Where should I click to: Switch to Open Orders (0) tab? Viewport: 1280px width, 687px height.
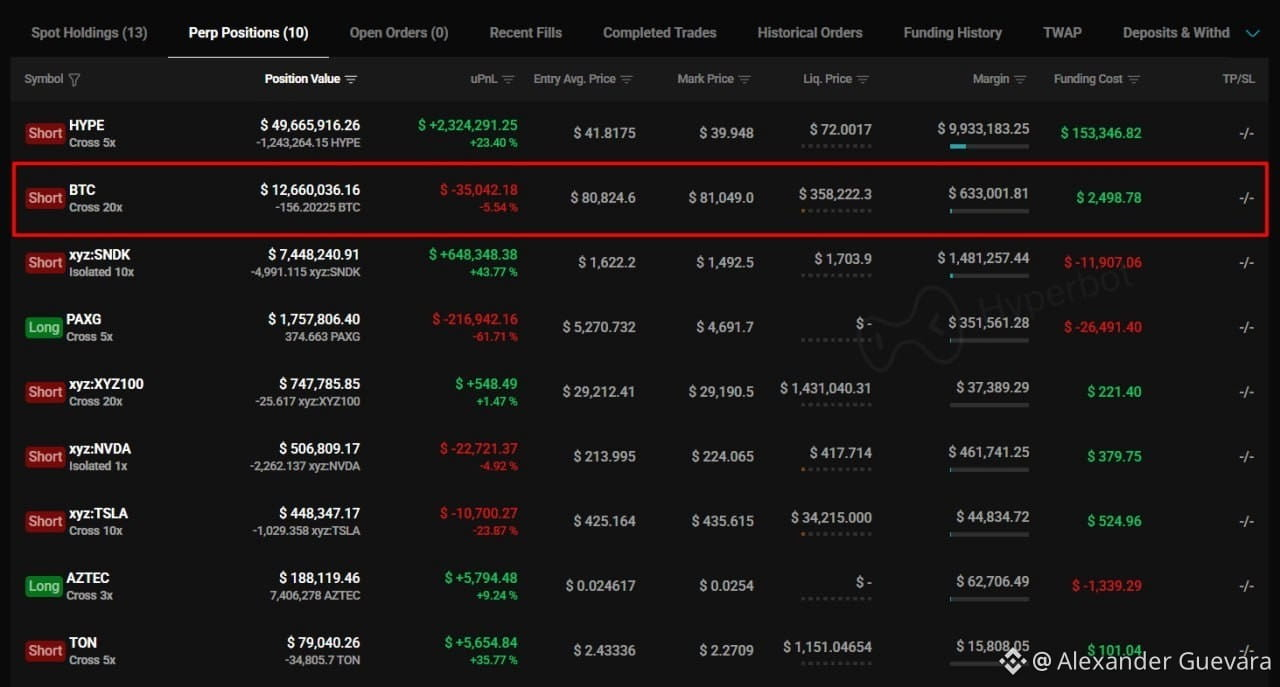pos(399,33)
